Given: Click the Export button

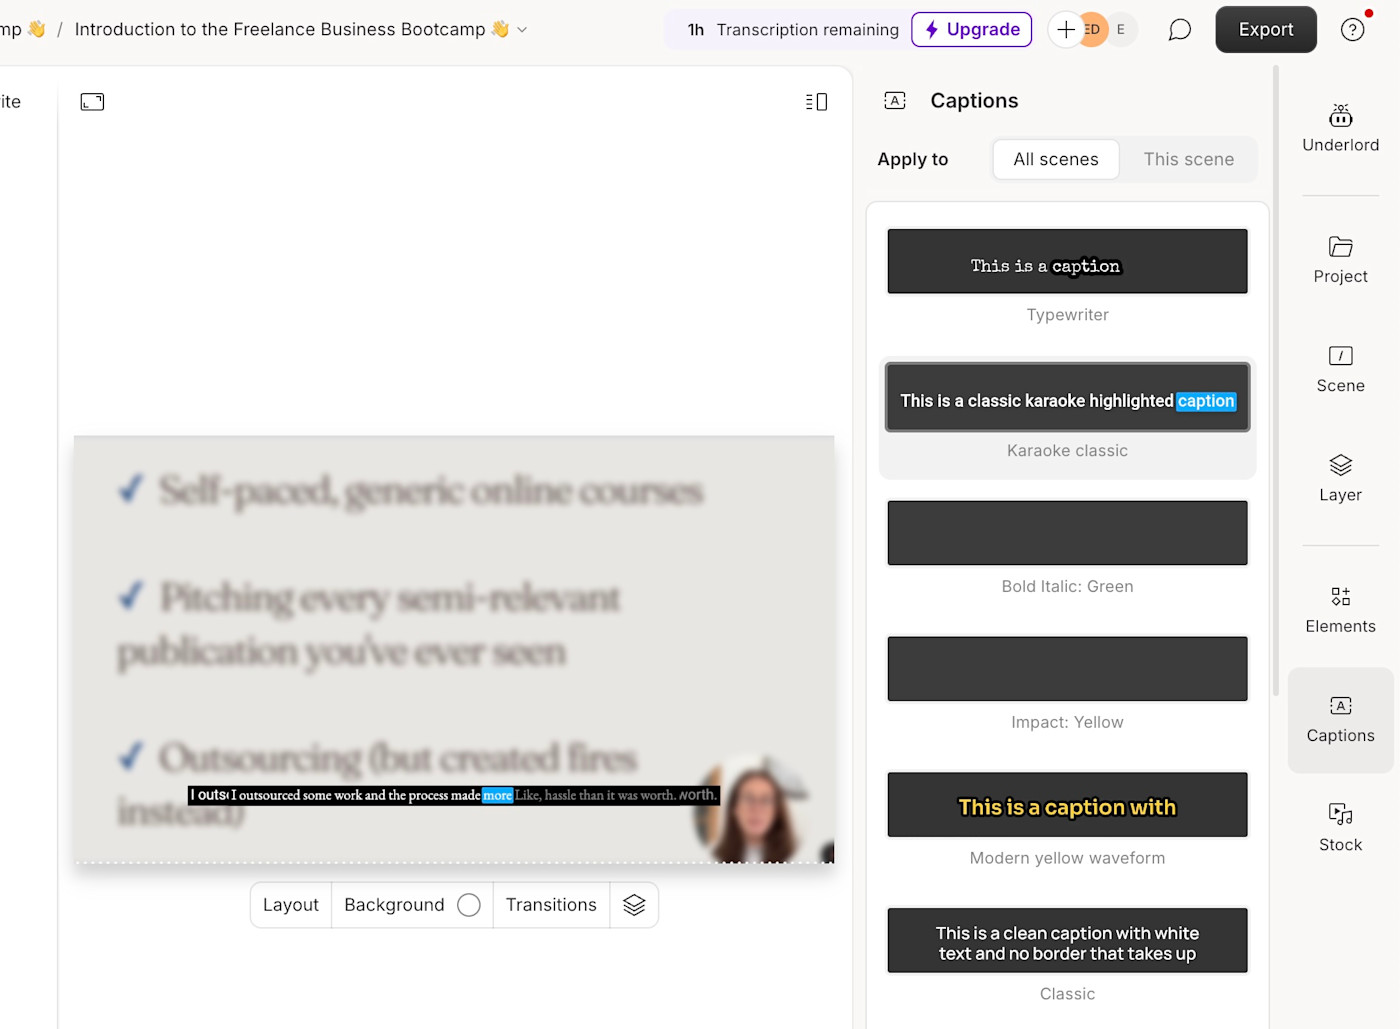Looking at the screenshot, I should [x=1265, y=29].
